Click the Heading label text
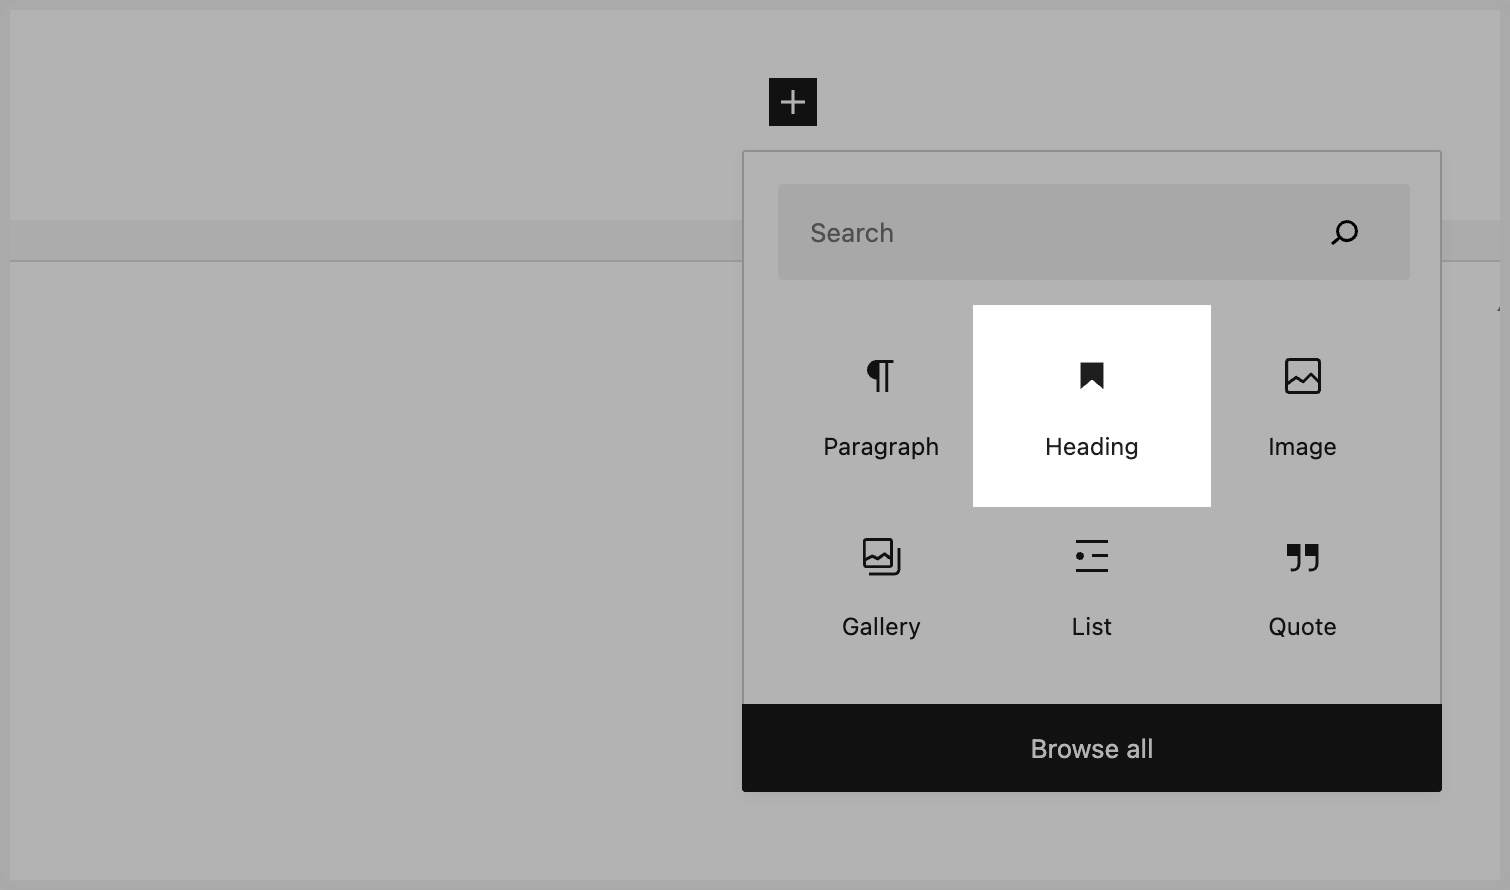1510x890 pixels. tap(1091, 447)
